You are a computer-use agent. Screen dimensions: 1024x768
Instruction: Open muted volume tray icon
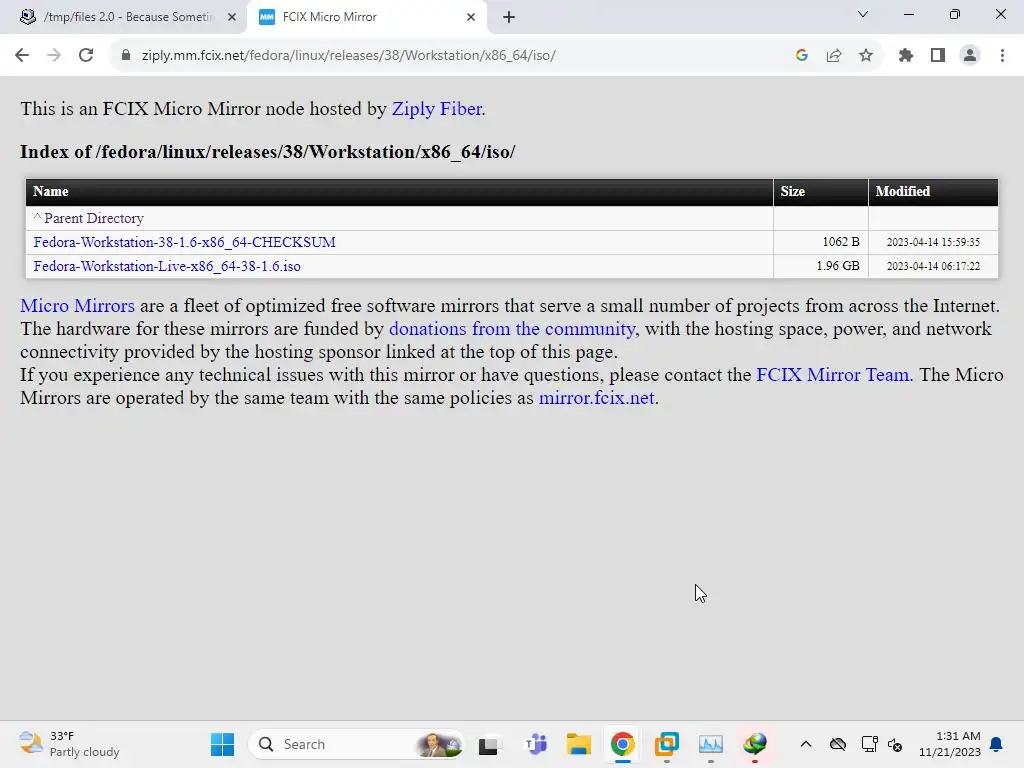895,744
